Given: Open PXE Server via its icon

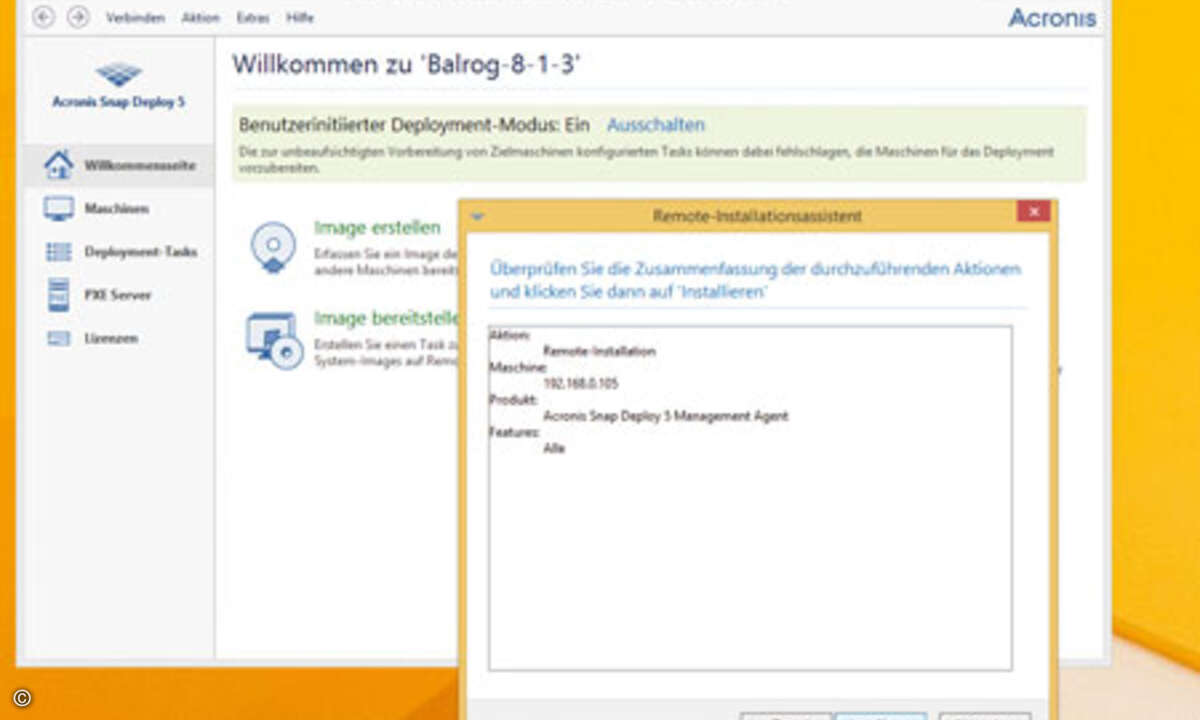Looking at the screenshot, I should (x=59, y=295).
